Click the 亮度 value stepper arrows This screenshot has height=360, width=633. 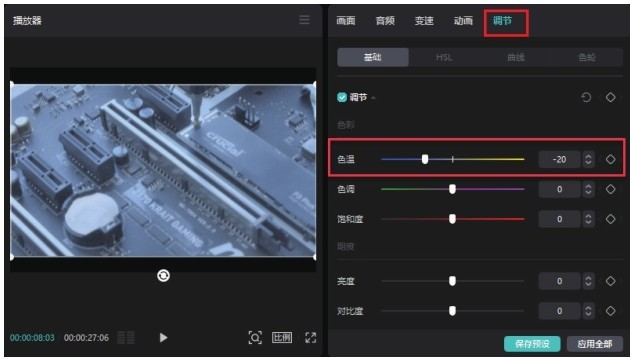pyautogui.click(x=588, y=281)
